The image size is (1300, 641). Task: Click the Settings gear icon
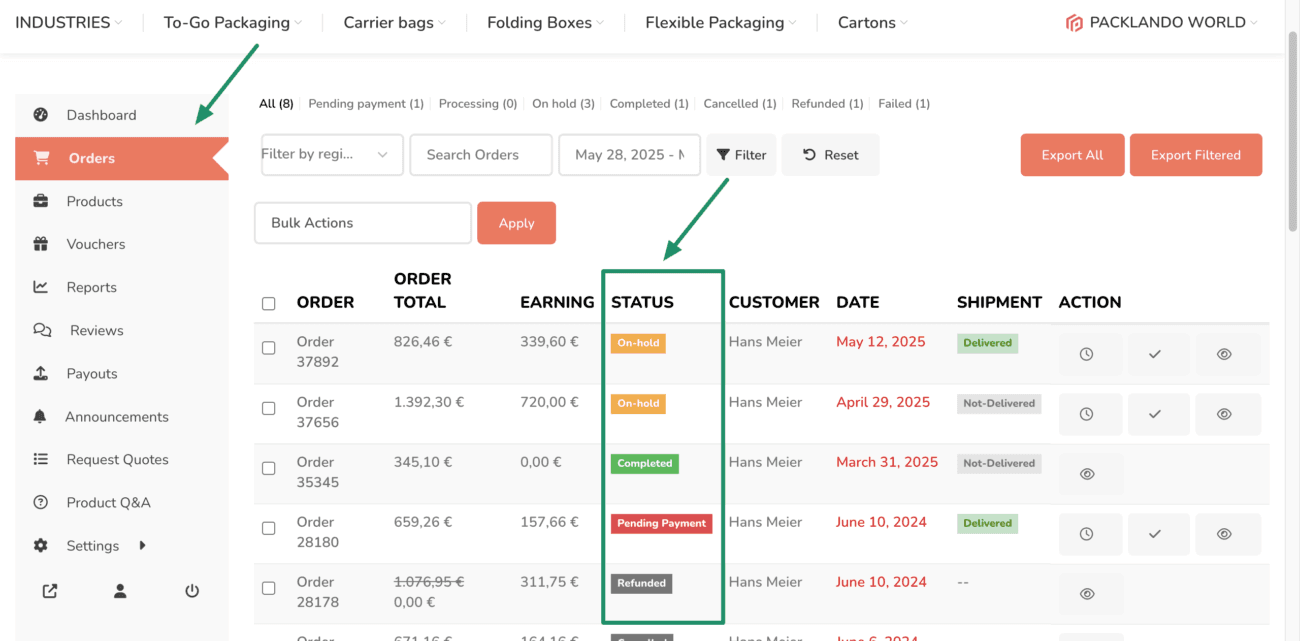click(41, 545)
